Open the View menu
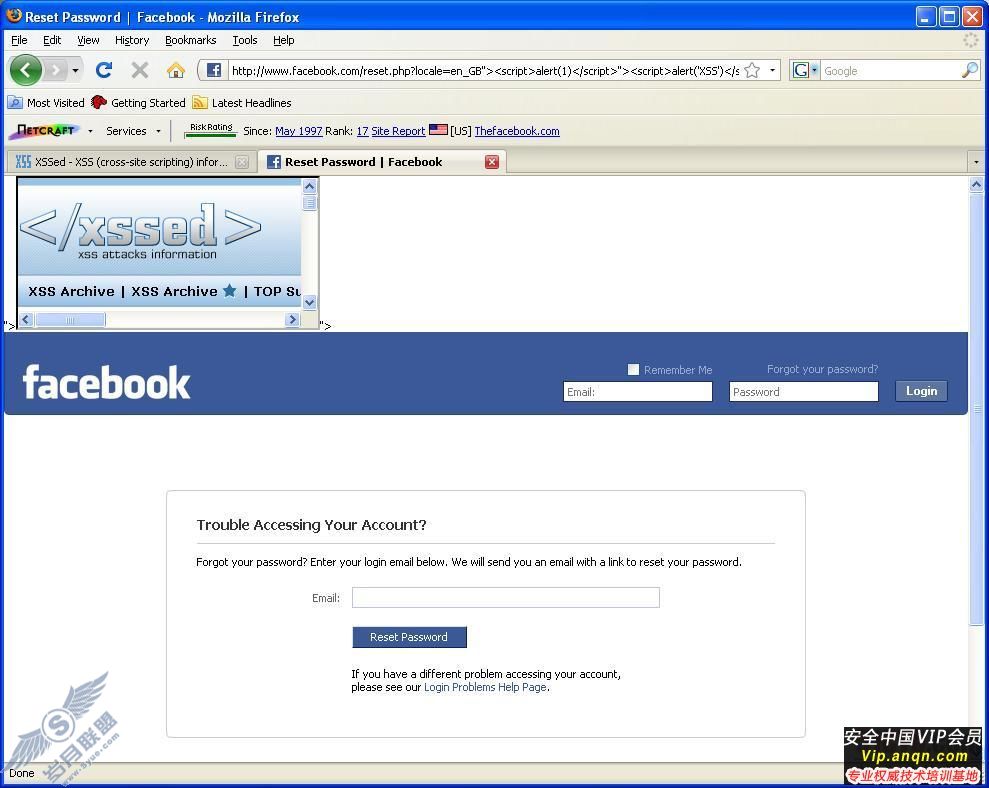This screenshot has height=788, width=989. click(x=88, y=40)
